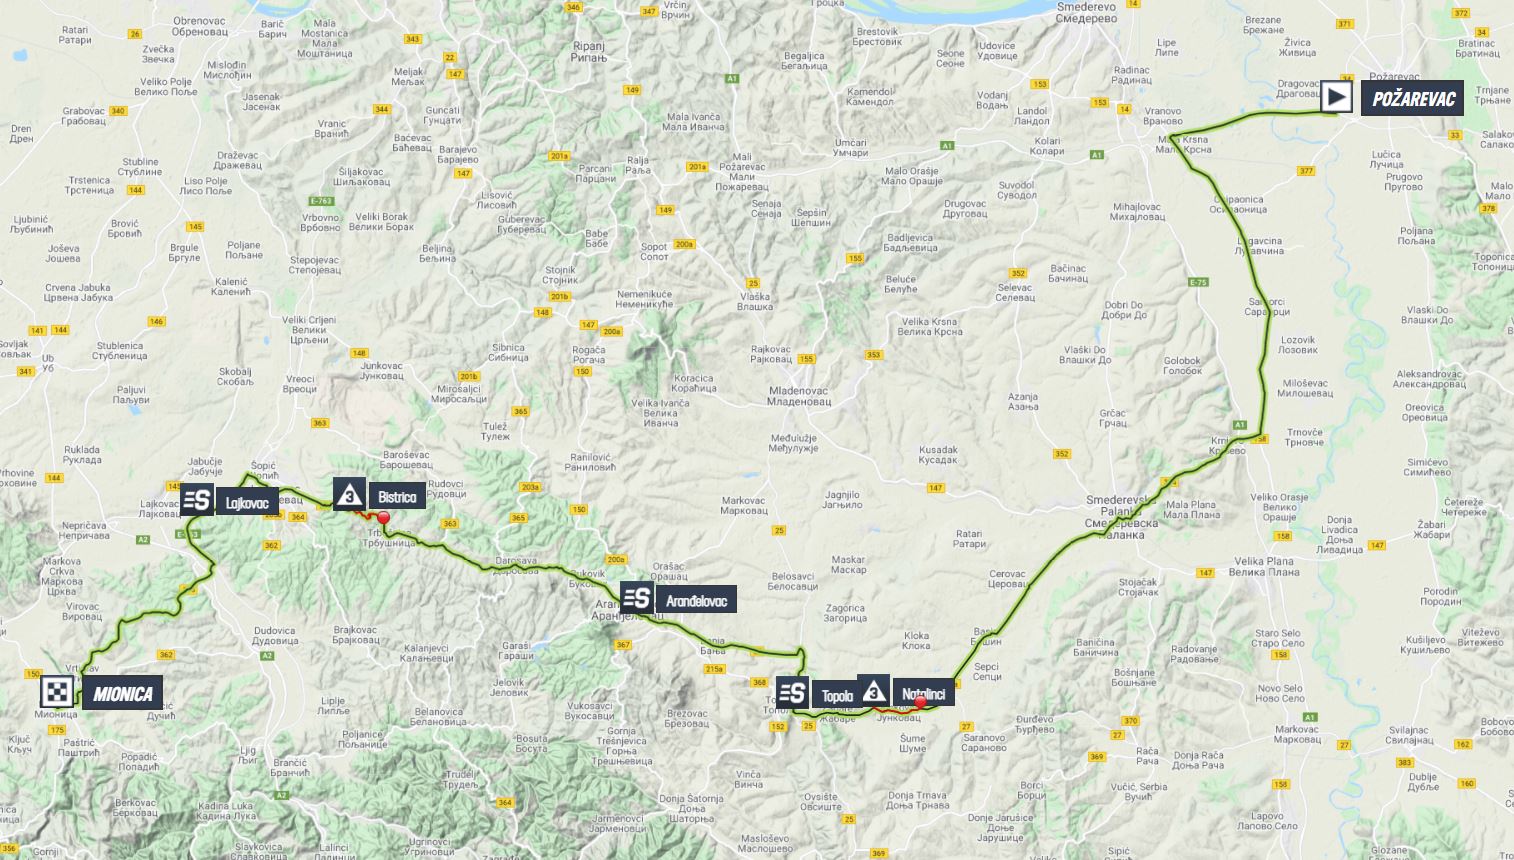Viewport: 1514px width, 860px height.
Task: Click the start flag icon at Požarevac
Action: (x=1337, y=97)
